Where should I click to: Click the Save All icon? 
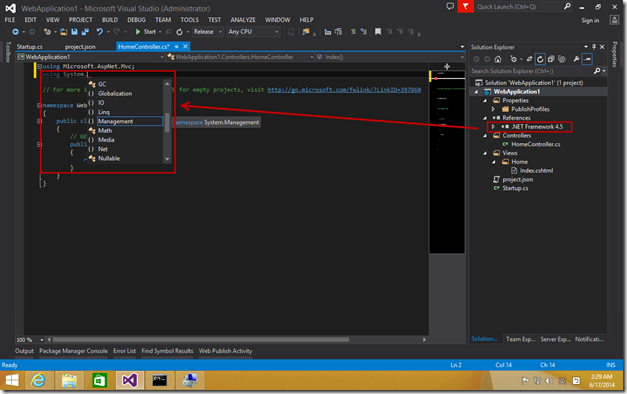pyautogui.click(x=85, y=32)
